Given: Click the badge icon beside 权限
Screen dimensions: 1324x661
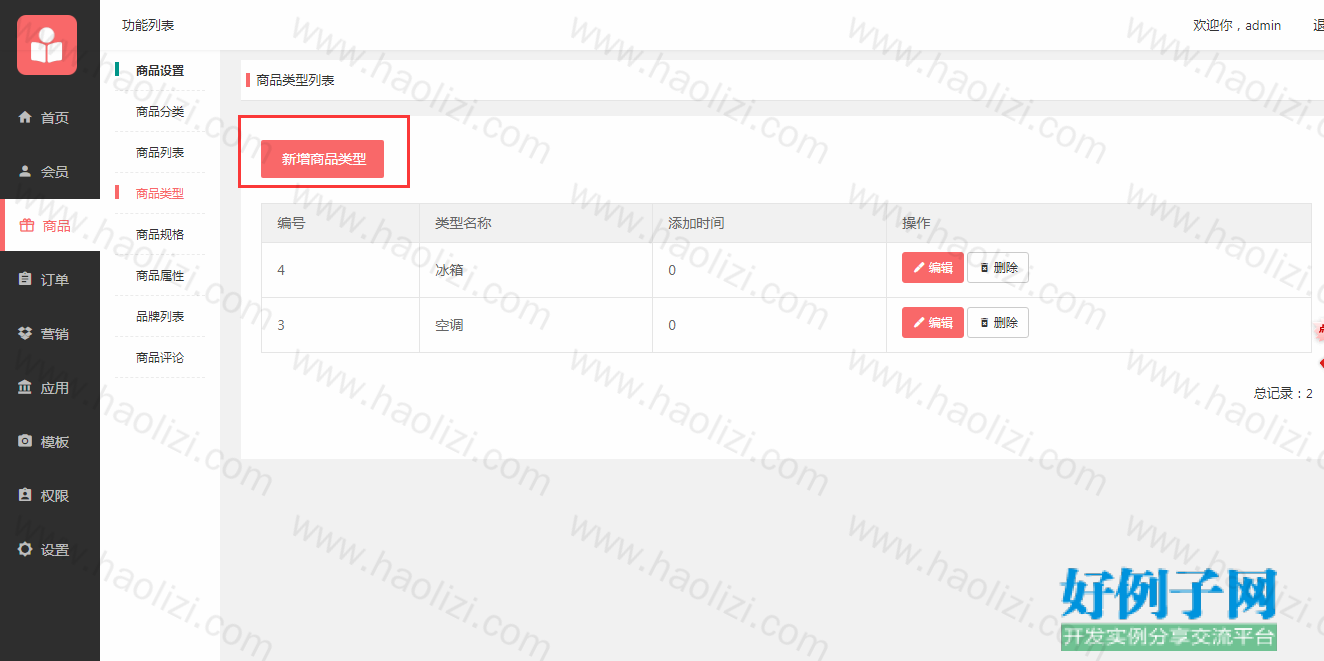Looking at the screenshot, I should [x=25, y=495].
